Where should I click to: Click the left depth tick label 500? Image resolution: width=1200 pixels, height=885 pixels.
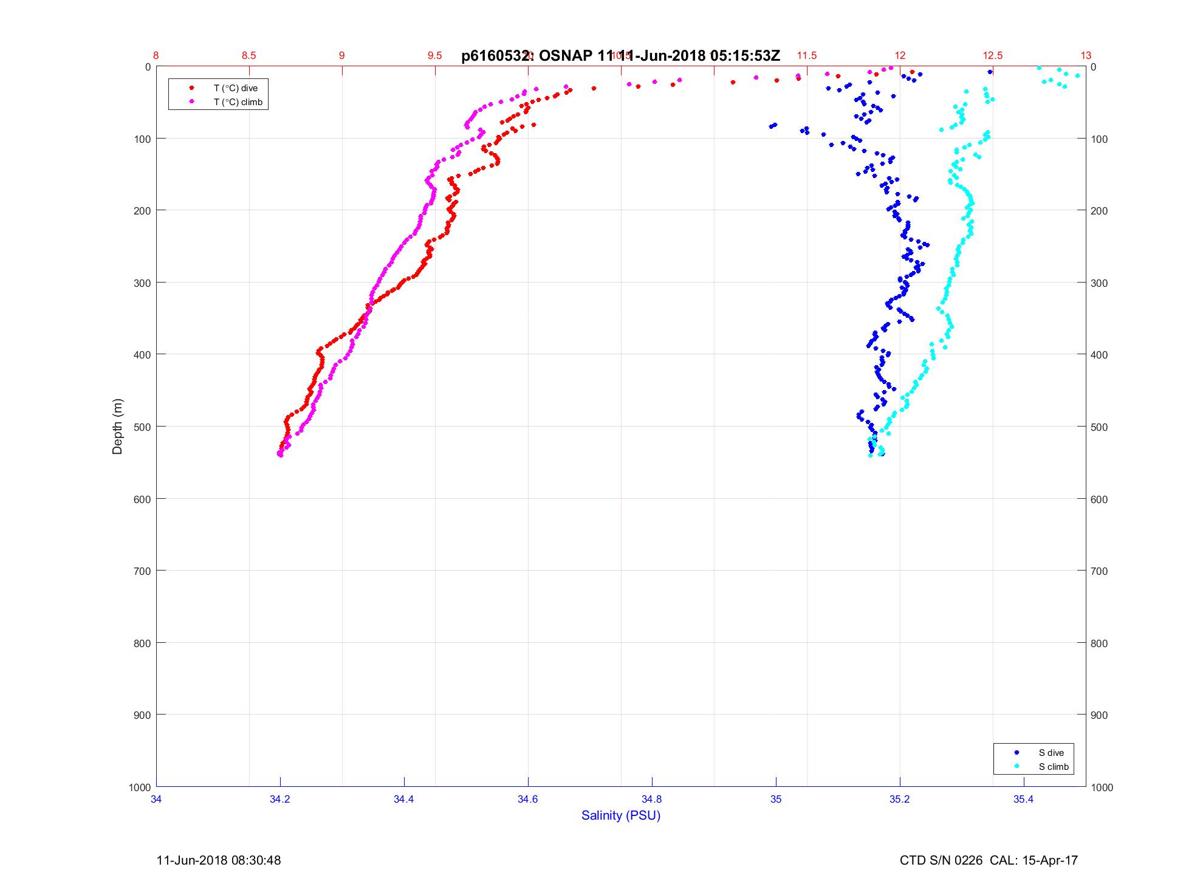point(141,427)
